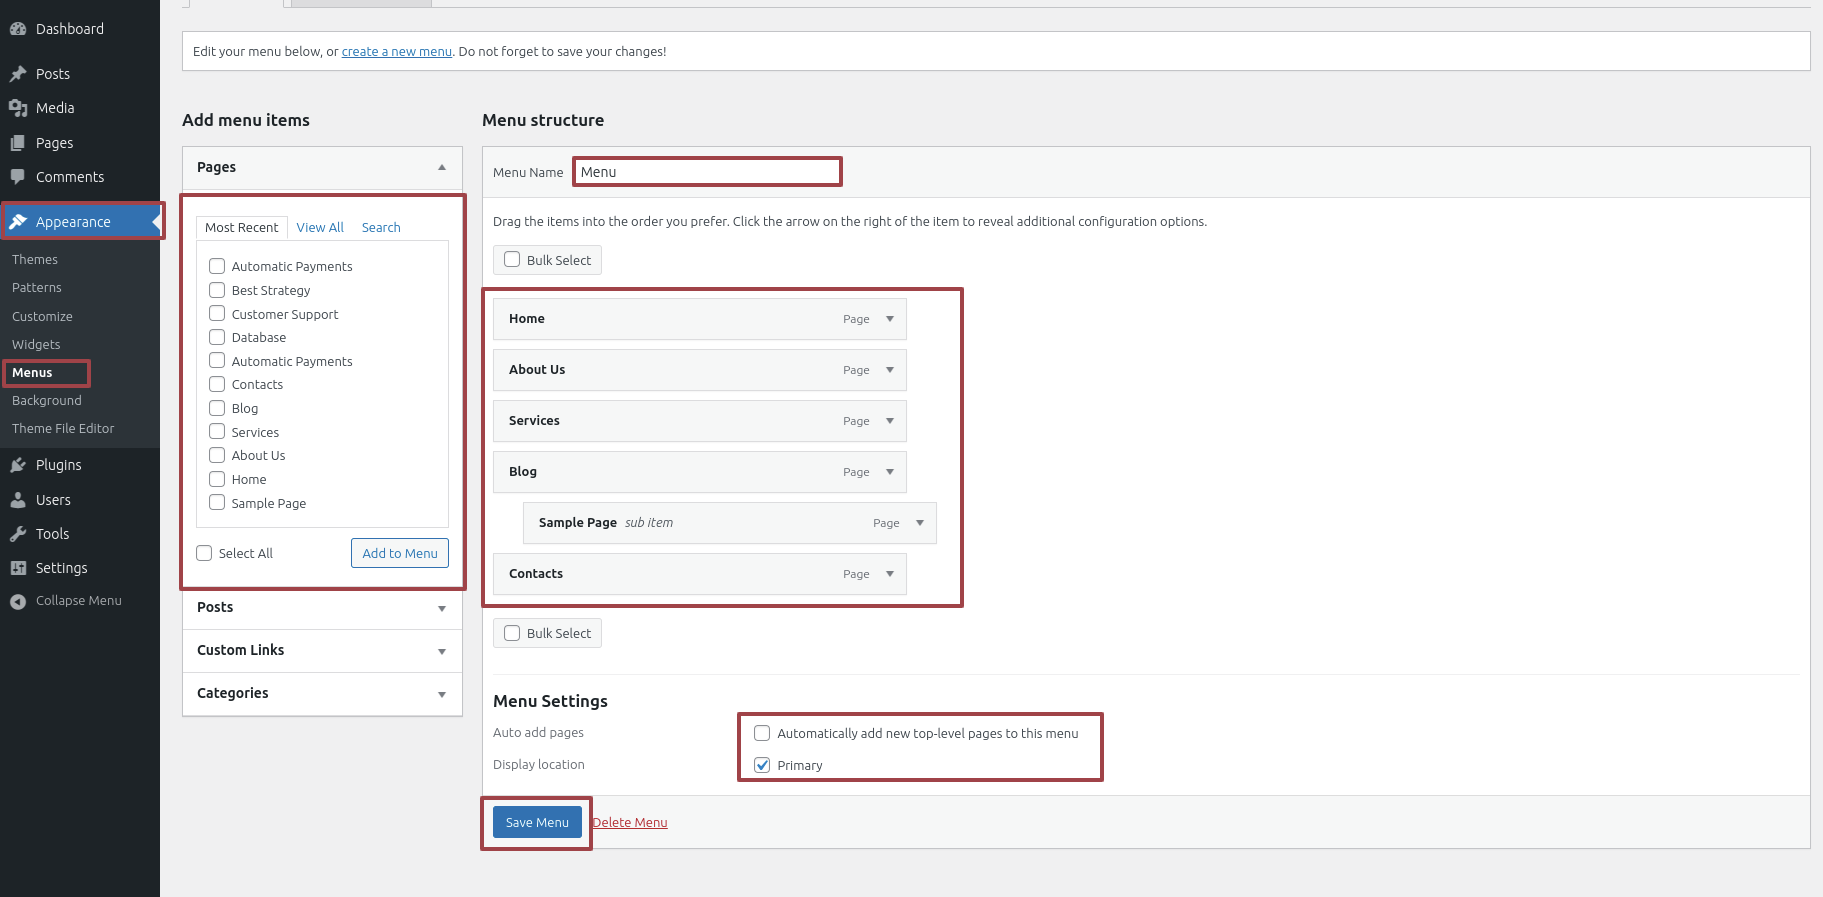Click the Save Menu button
This screenshot has width=1823, height=897.
pos(537,822)
